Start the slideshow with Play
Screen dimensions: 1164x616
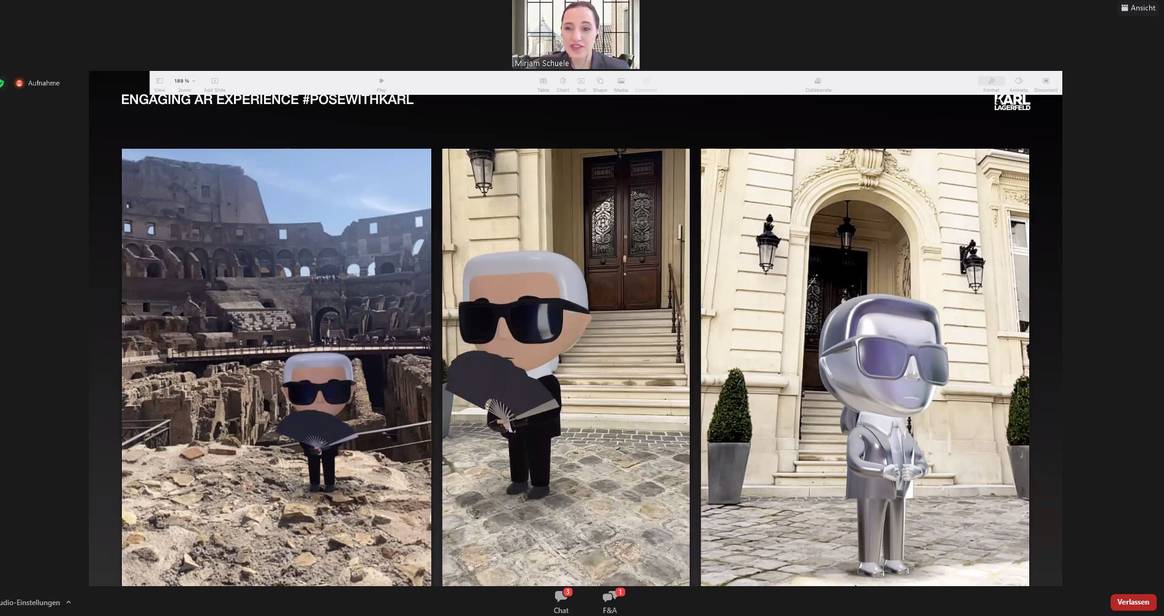pos(382,83)
